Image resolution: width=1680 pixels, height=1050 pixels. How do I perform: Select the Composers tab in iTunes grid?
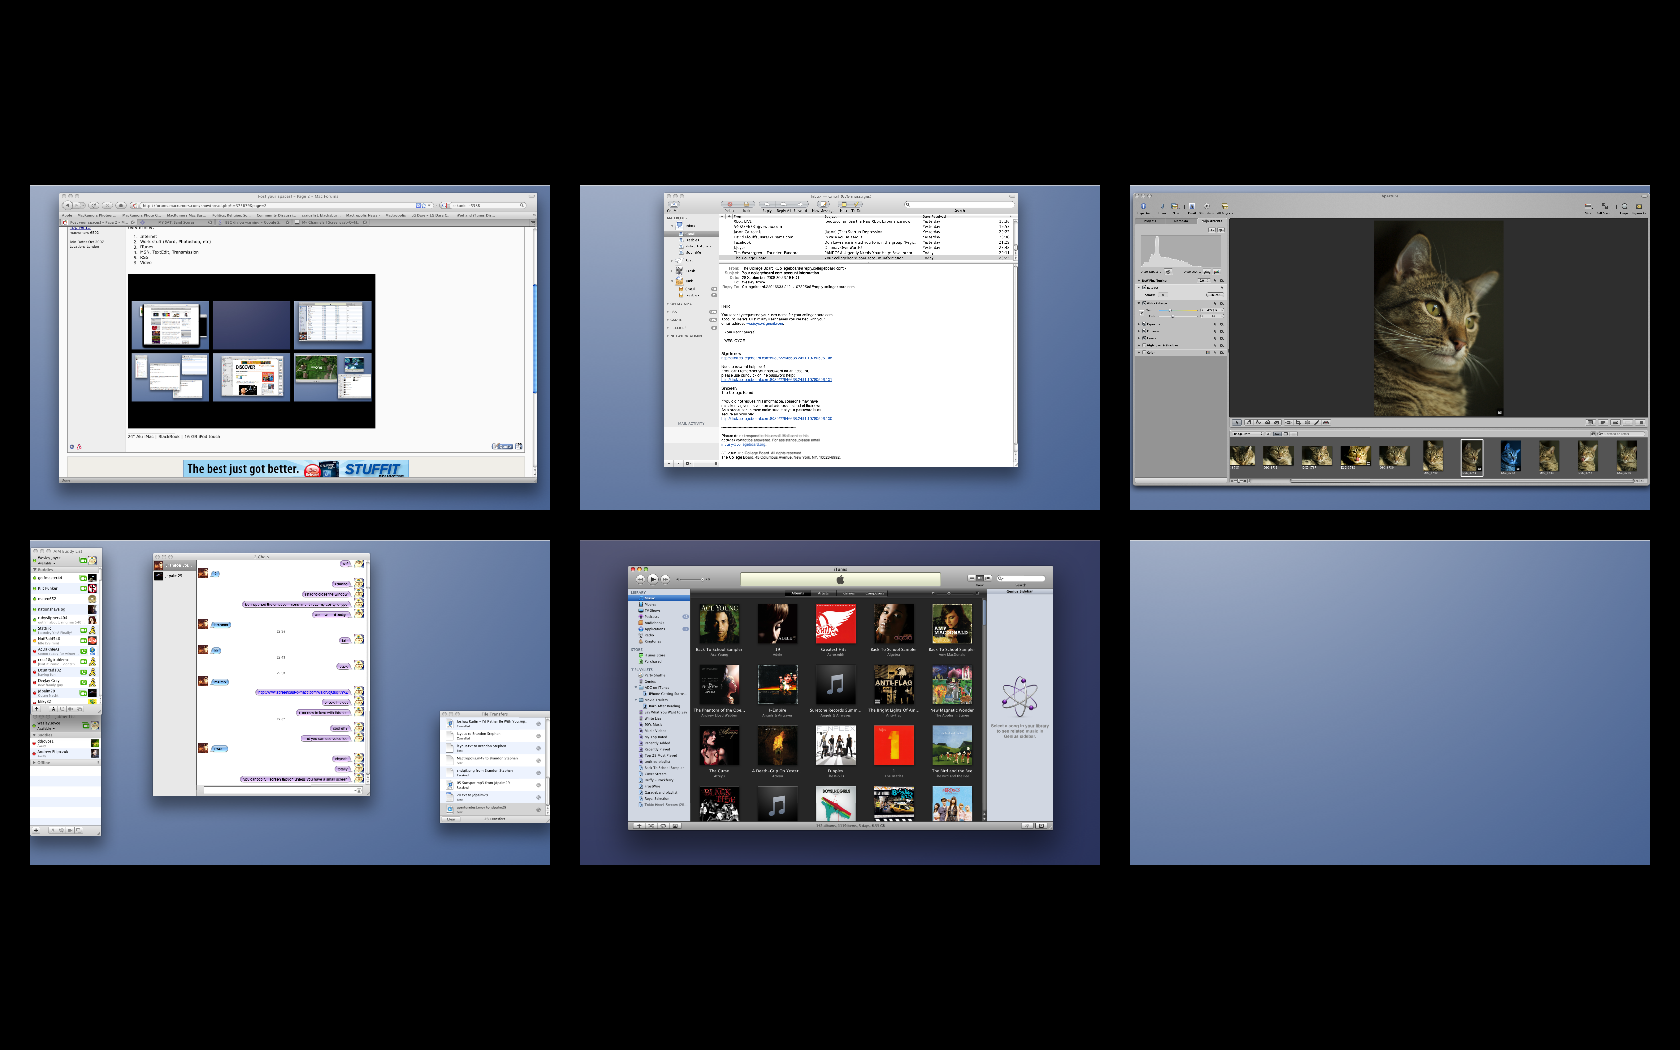[874, 593]
